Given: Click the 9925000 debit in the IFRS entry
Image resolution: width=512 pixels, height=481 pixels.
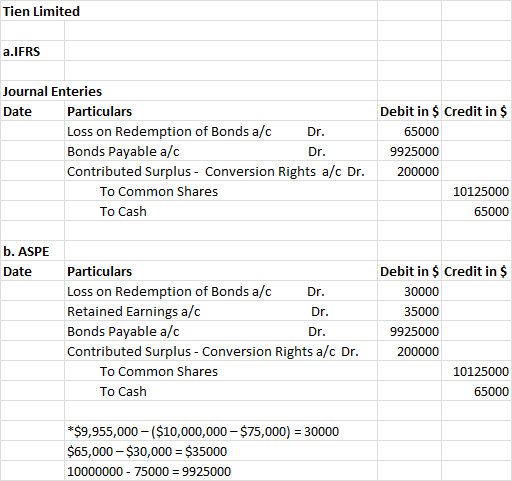Looking at the screenshot, I should (x=409, y=151).
